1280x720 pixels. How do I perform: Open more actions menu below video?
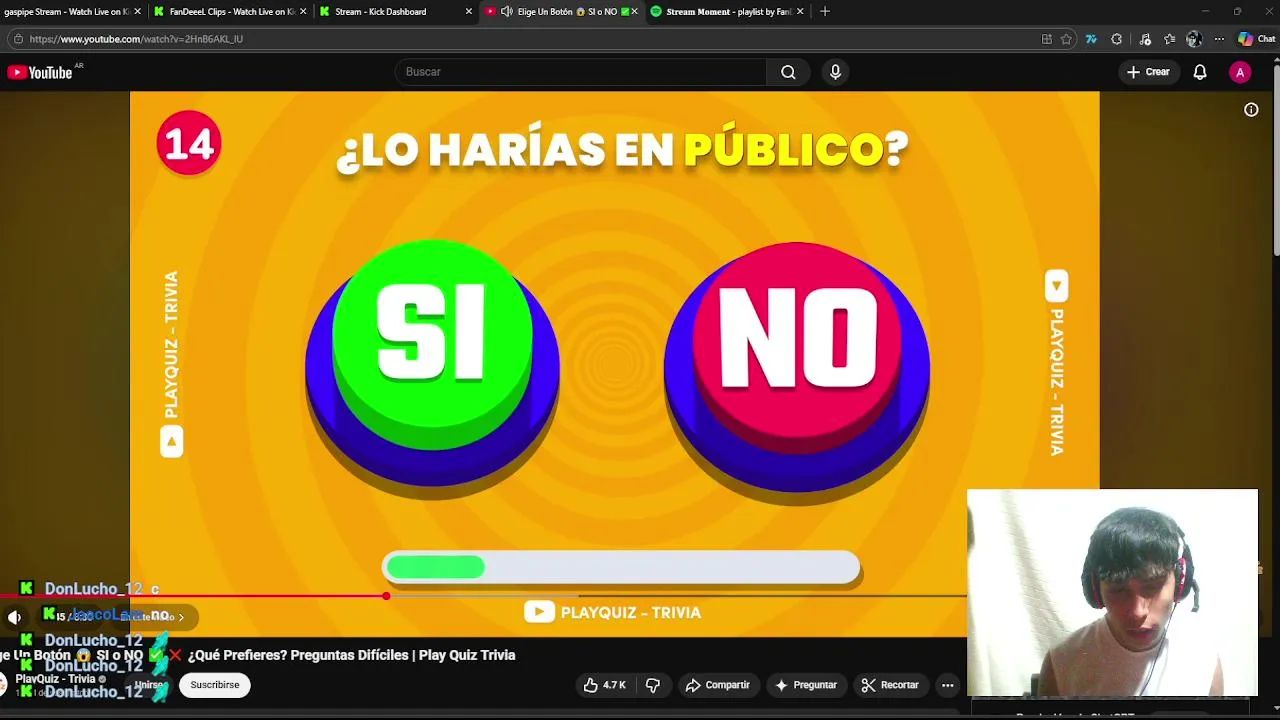[x=947, y=685]
